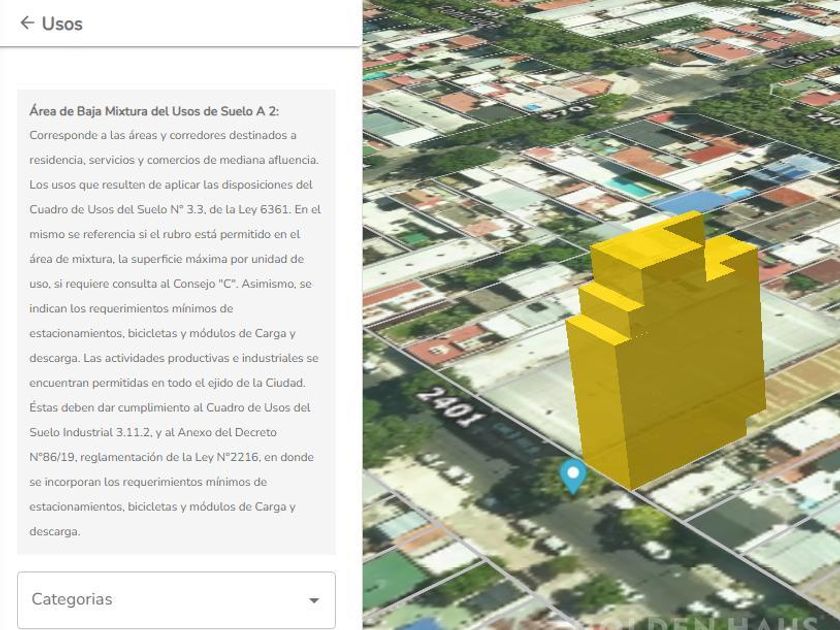Open the Categorias combo box

point(176,600)
